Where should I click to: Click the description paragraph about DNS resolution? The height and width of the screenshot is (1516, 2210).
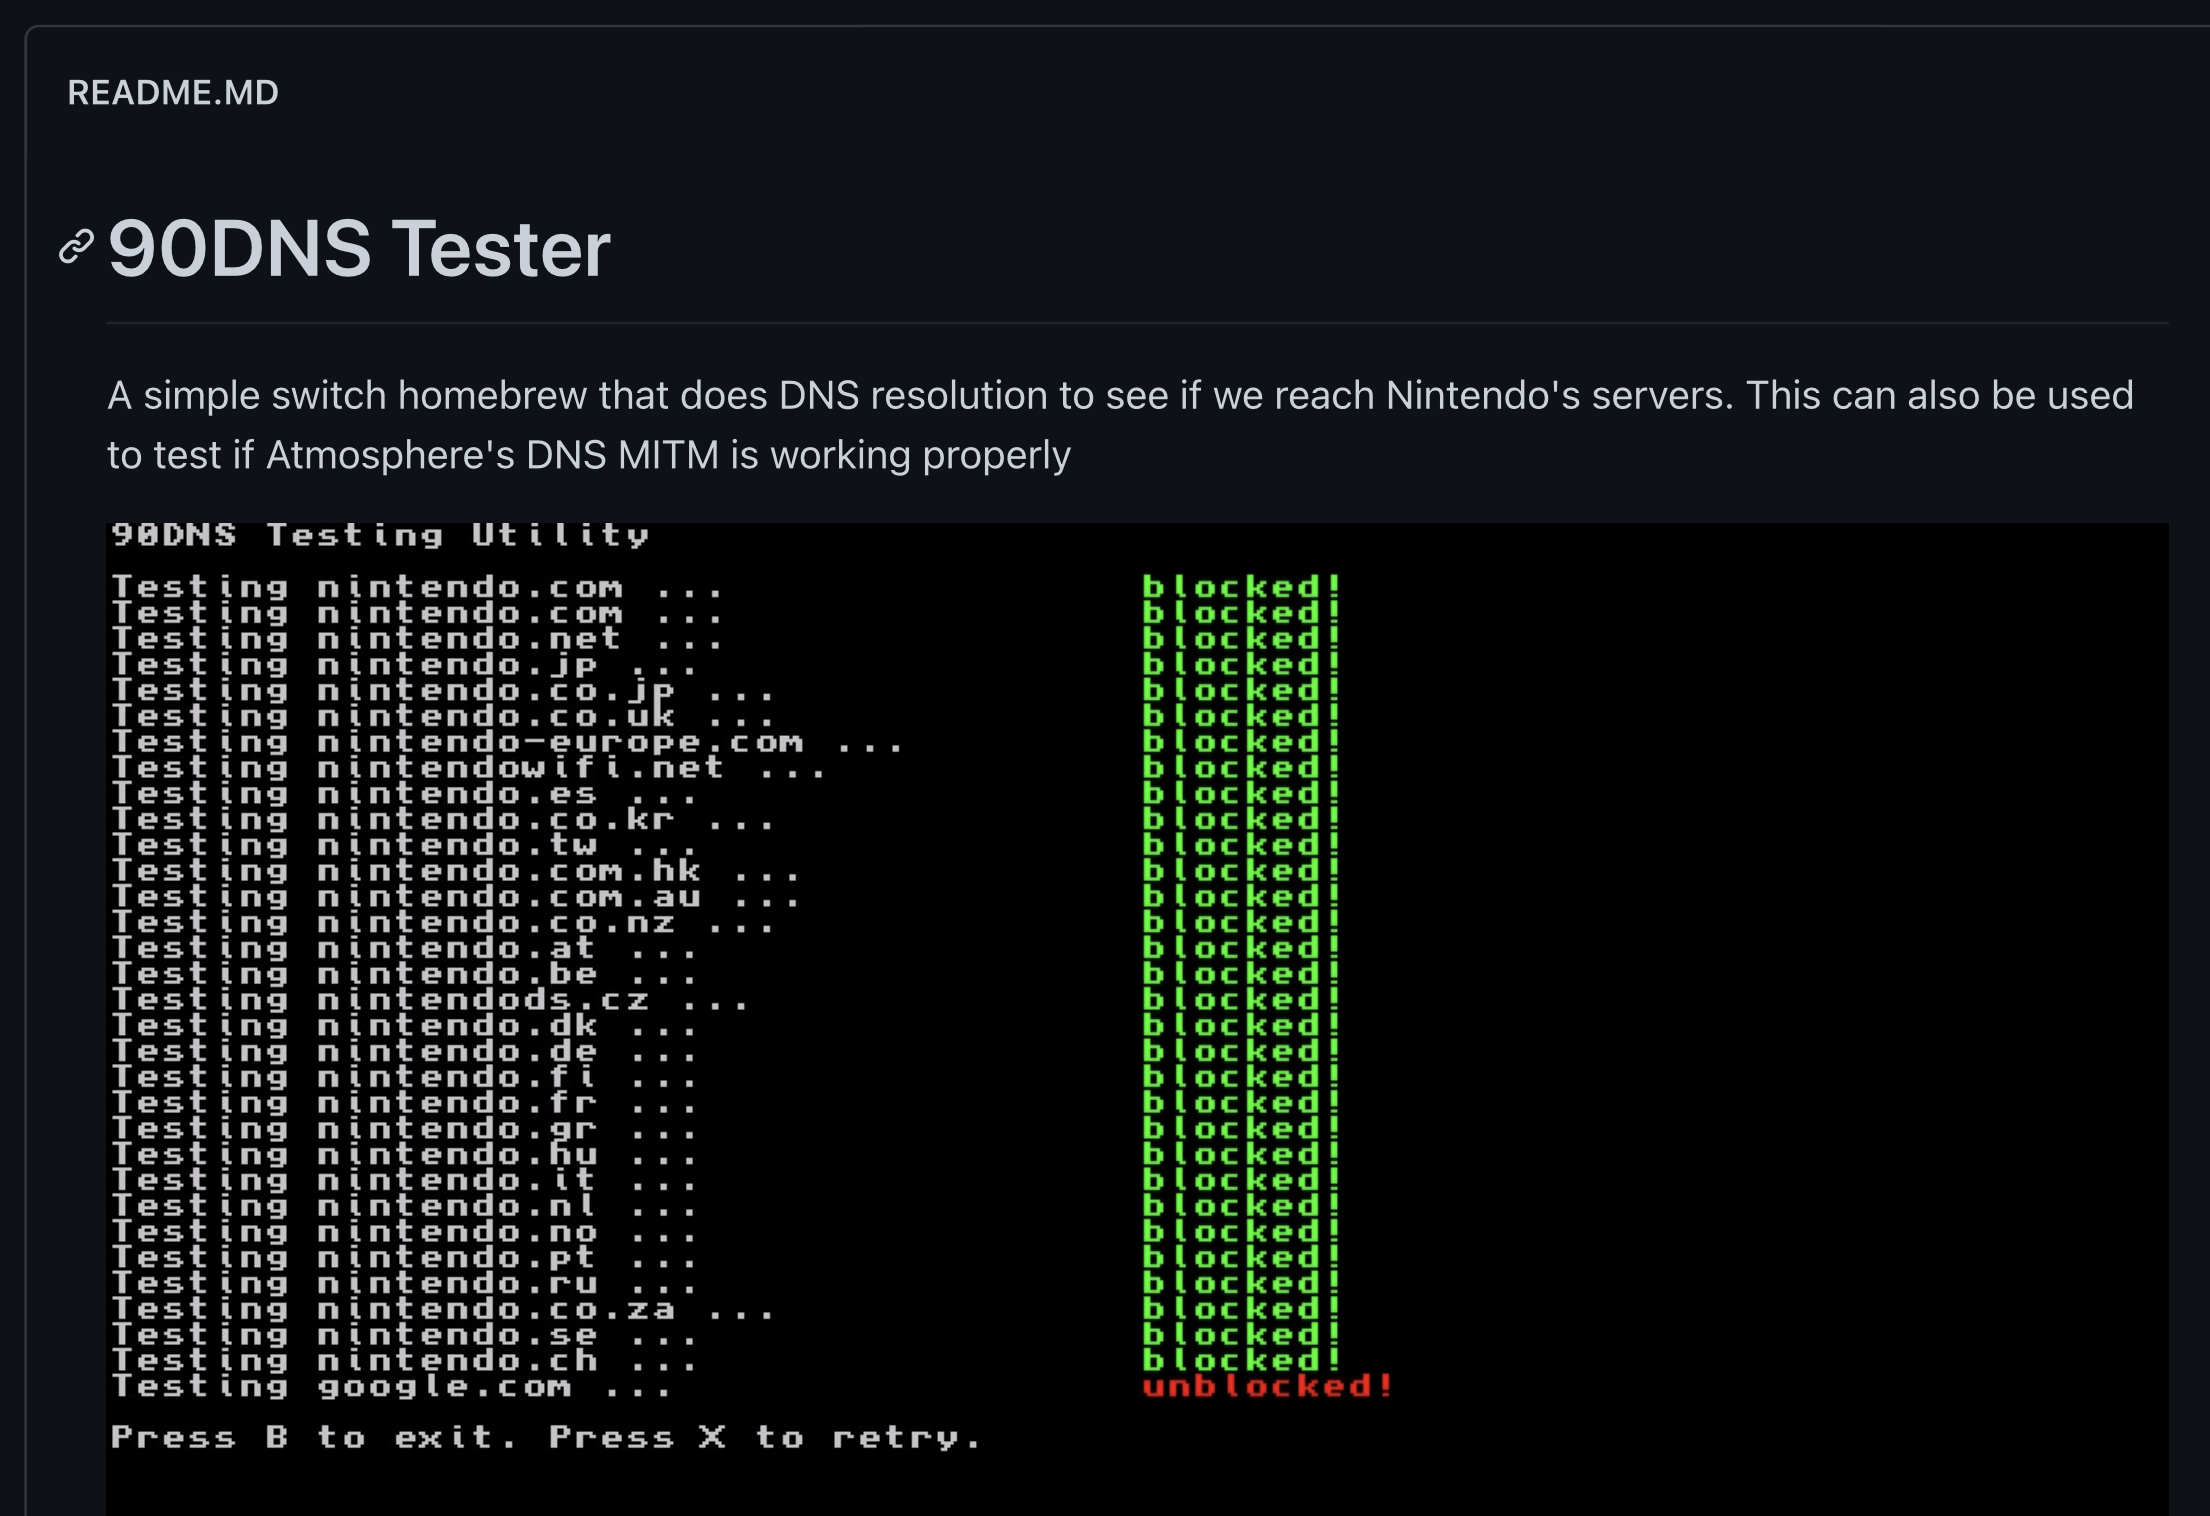pos(1120,425)
